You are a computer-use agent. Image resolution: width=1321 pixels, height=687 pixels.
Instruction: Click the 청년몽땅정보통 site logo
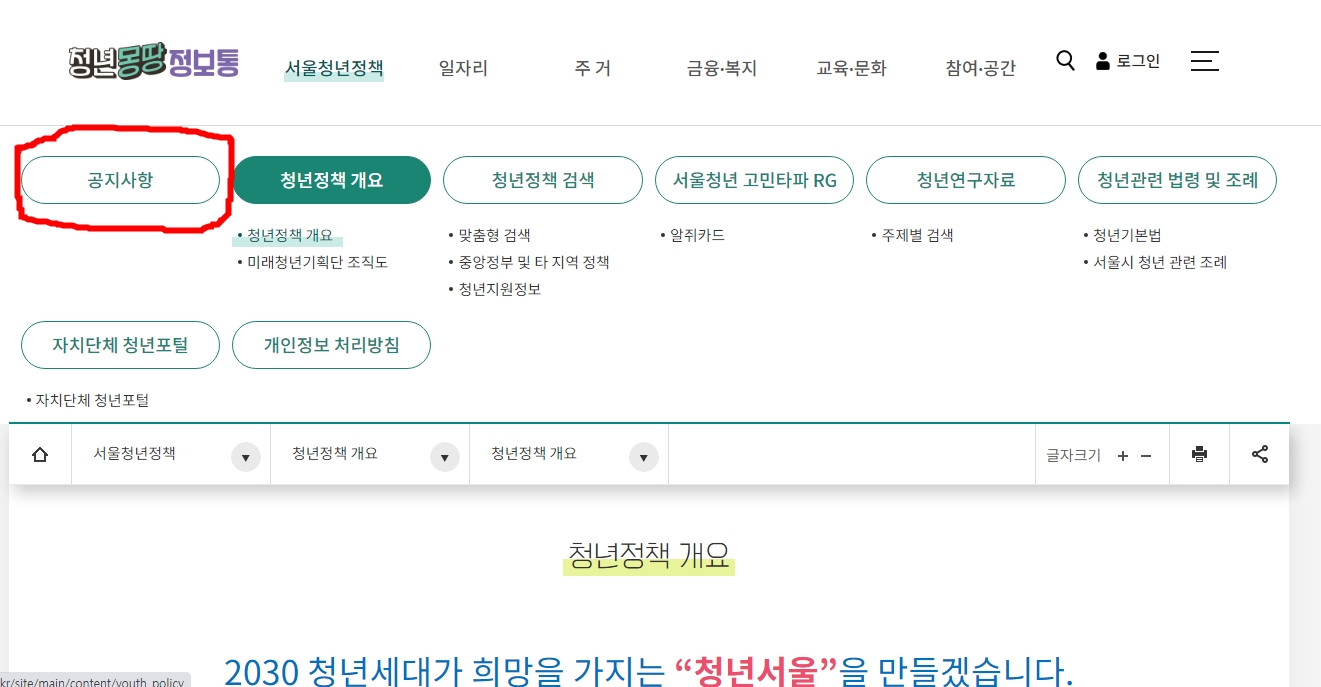point(150,62)
